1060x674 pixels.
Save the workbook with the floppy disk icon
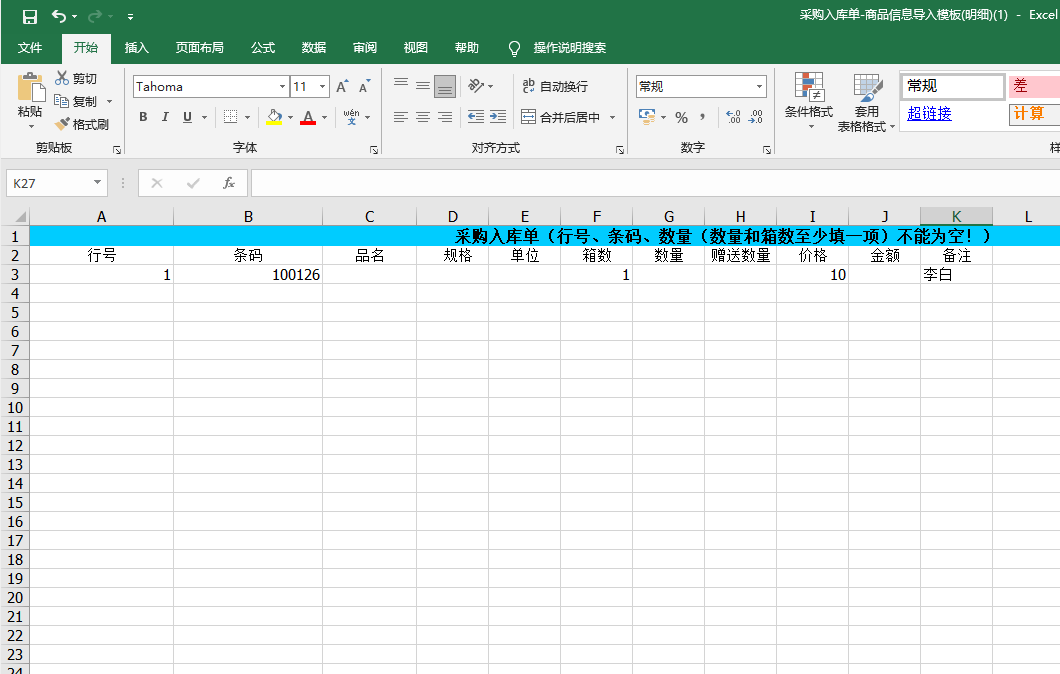[x=30, y=16]
